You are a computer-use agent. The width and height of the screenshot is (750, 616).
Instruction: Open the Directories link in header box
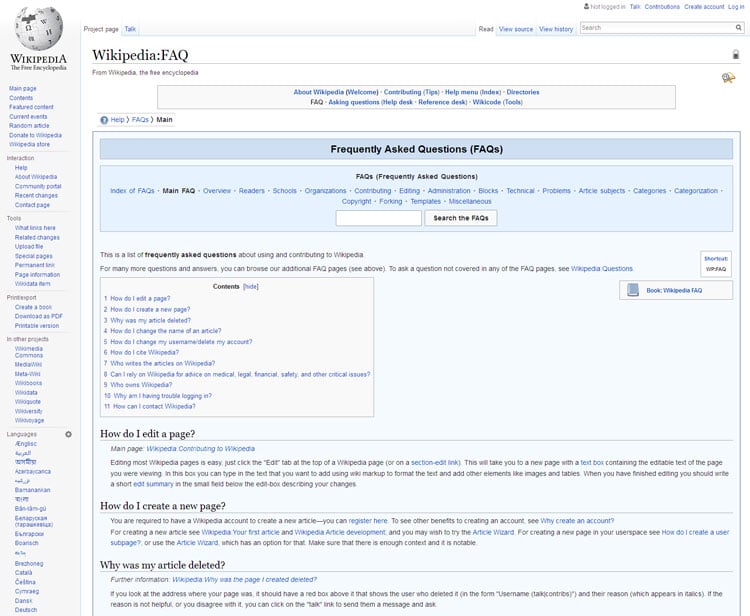[523, 92]
